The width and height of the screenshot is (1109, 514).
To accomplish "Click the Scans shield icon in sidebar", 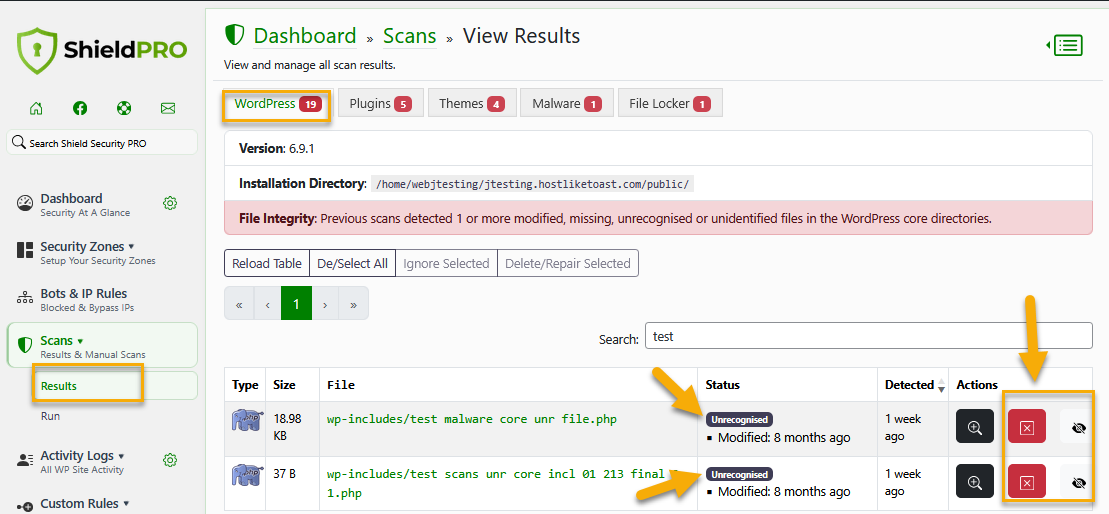I will coord(25,345).
